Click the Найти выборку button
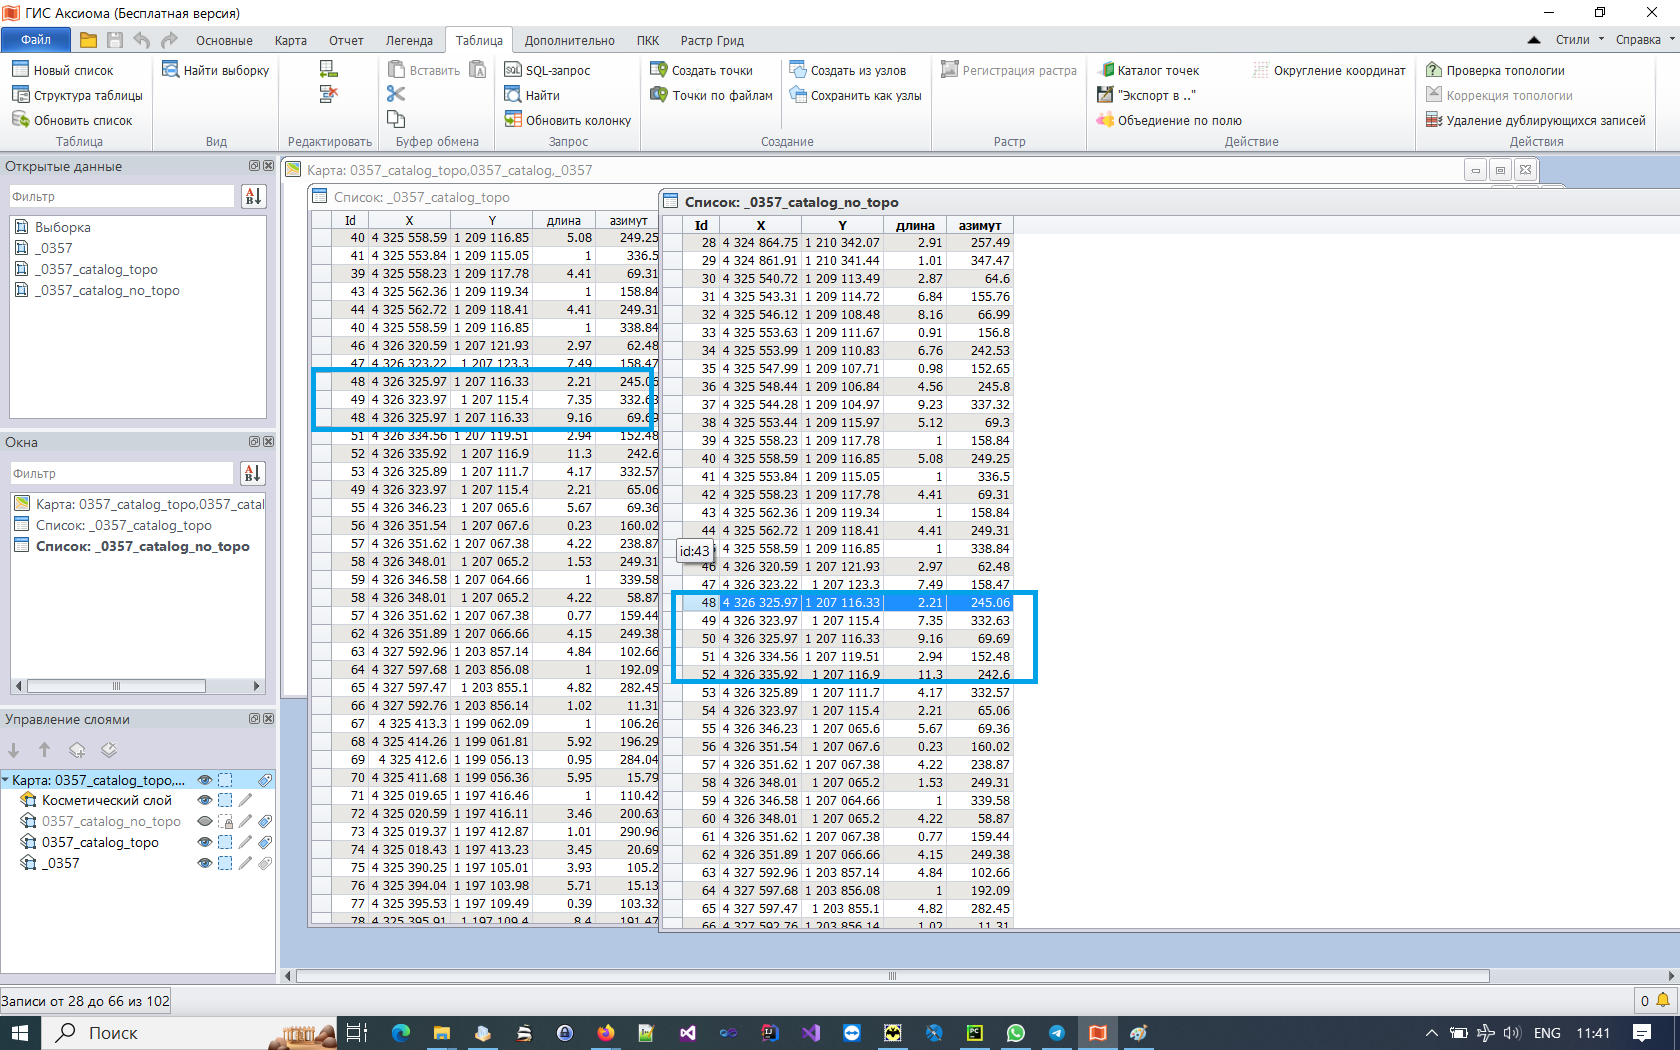1680x1050 pixels. (216, 70)
